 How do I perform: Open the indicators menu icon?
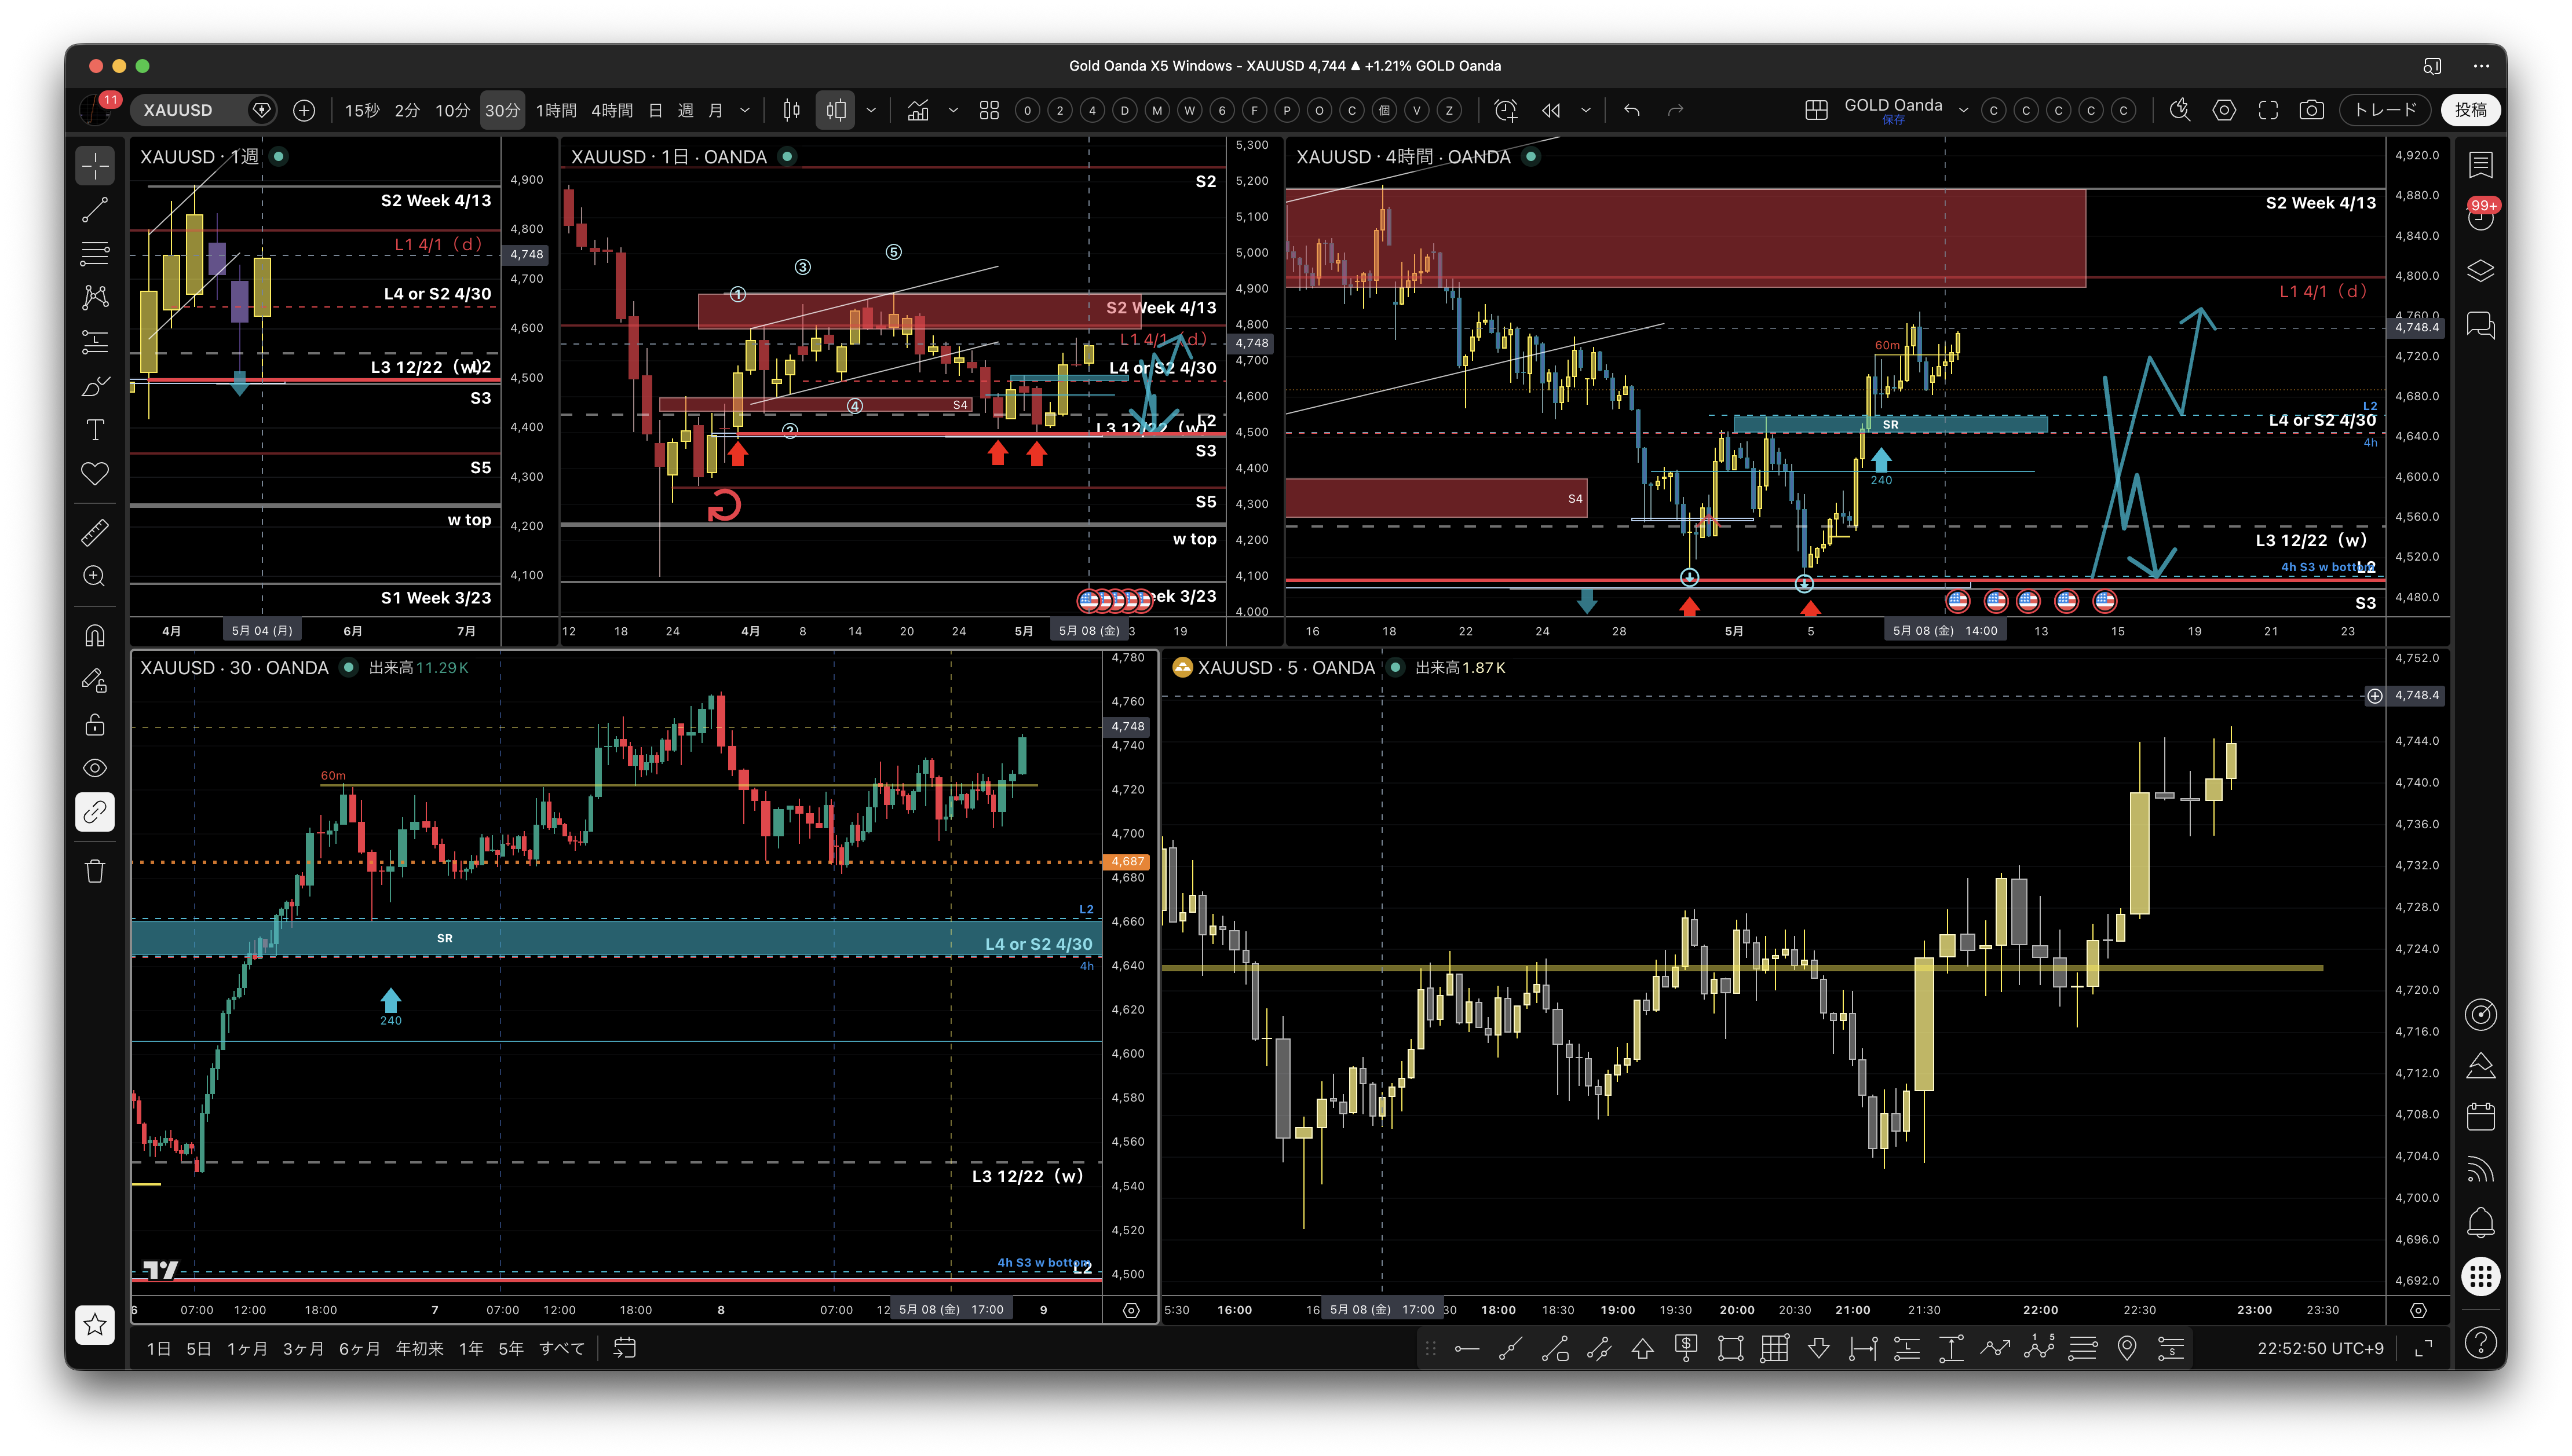click(x=918, y=110)
